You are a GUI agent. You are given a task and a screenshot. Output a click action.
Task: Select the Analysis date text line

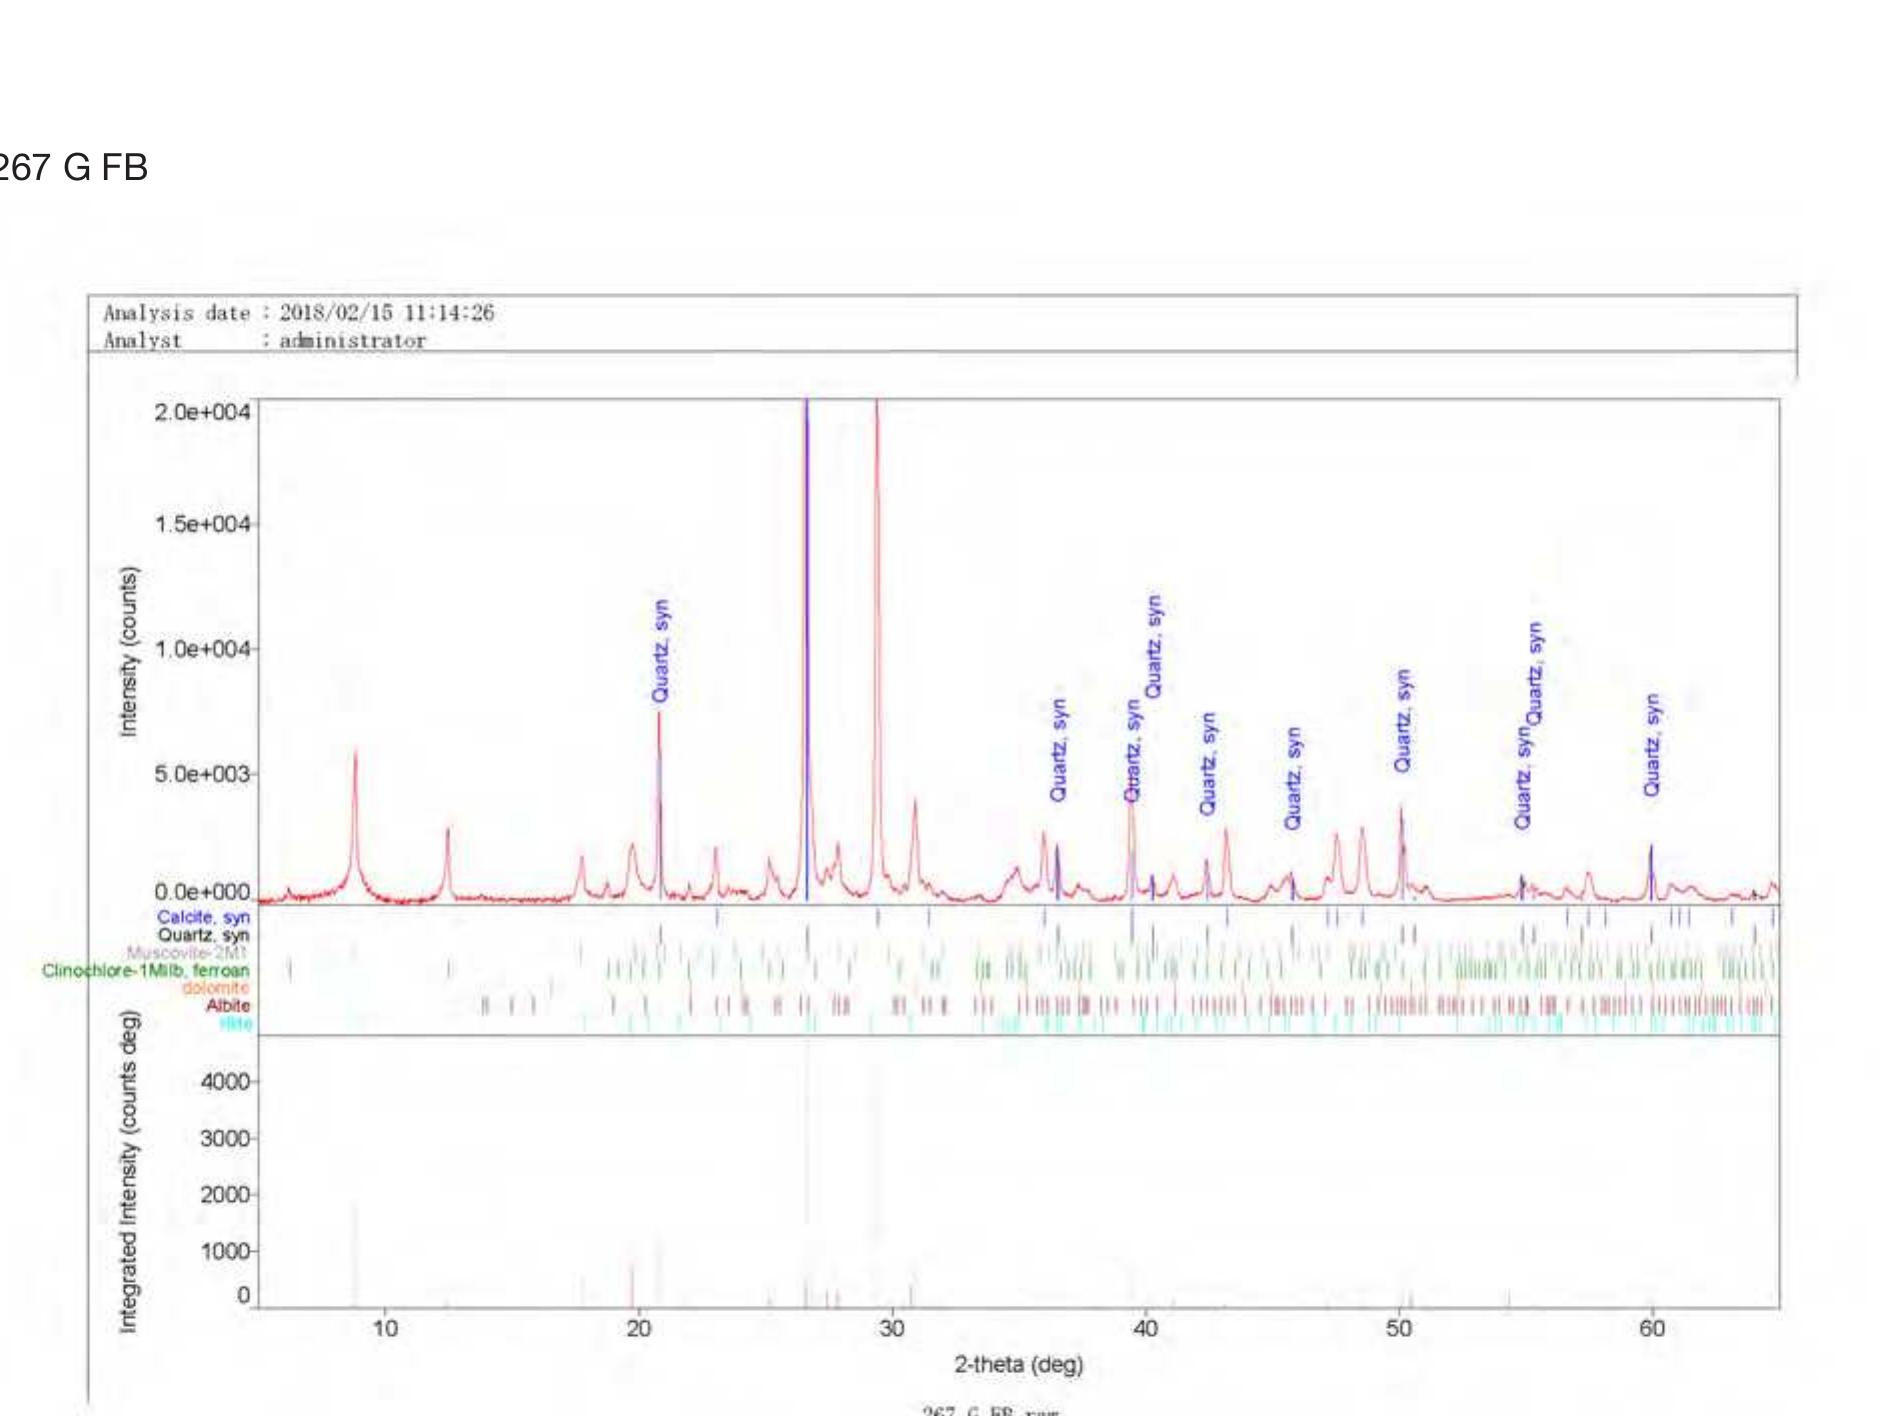click(x=298, y=313)
